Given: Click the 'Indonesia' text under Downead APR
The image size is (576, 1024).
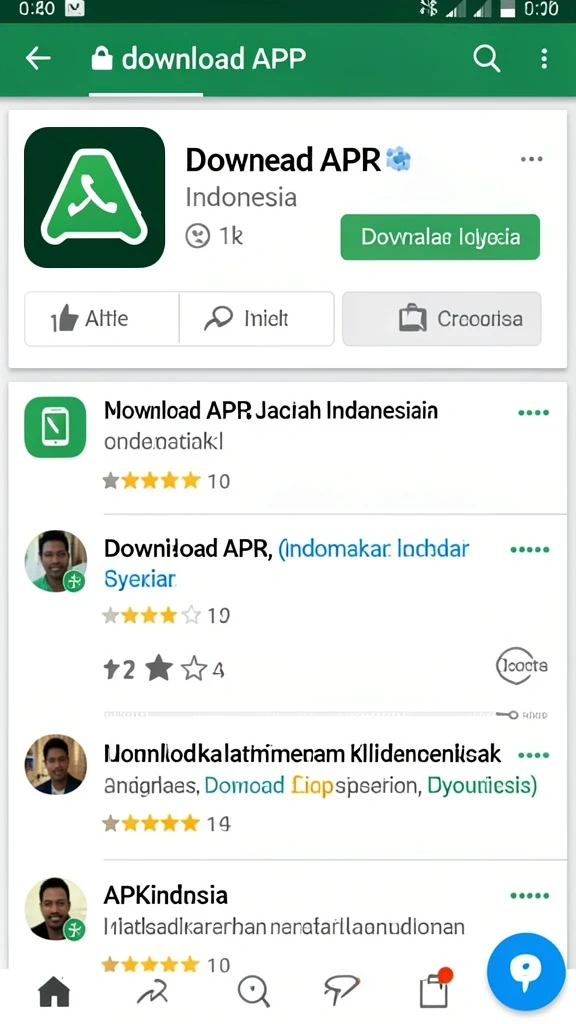Looking at the screenshot, I should (241, 197).
